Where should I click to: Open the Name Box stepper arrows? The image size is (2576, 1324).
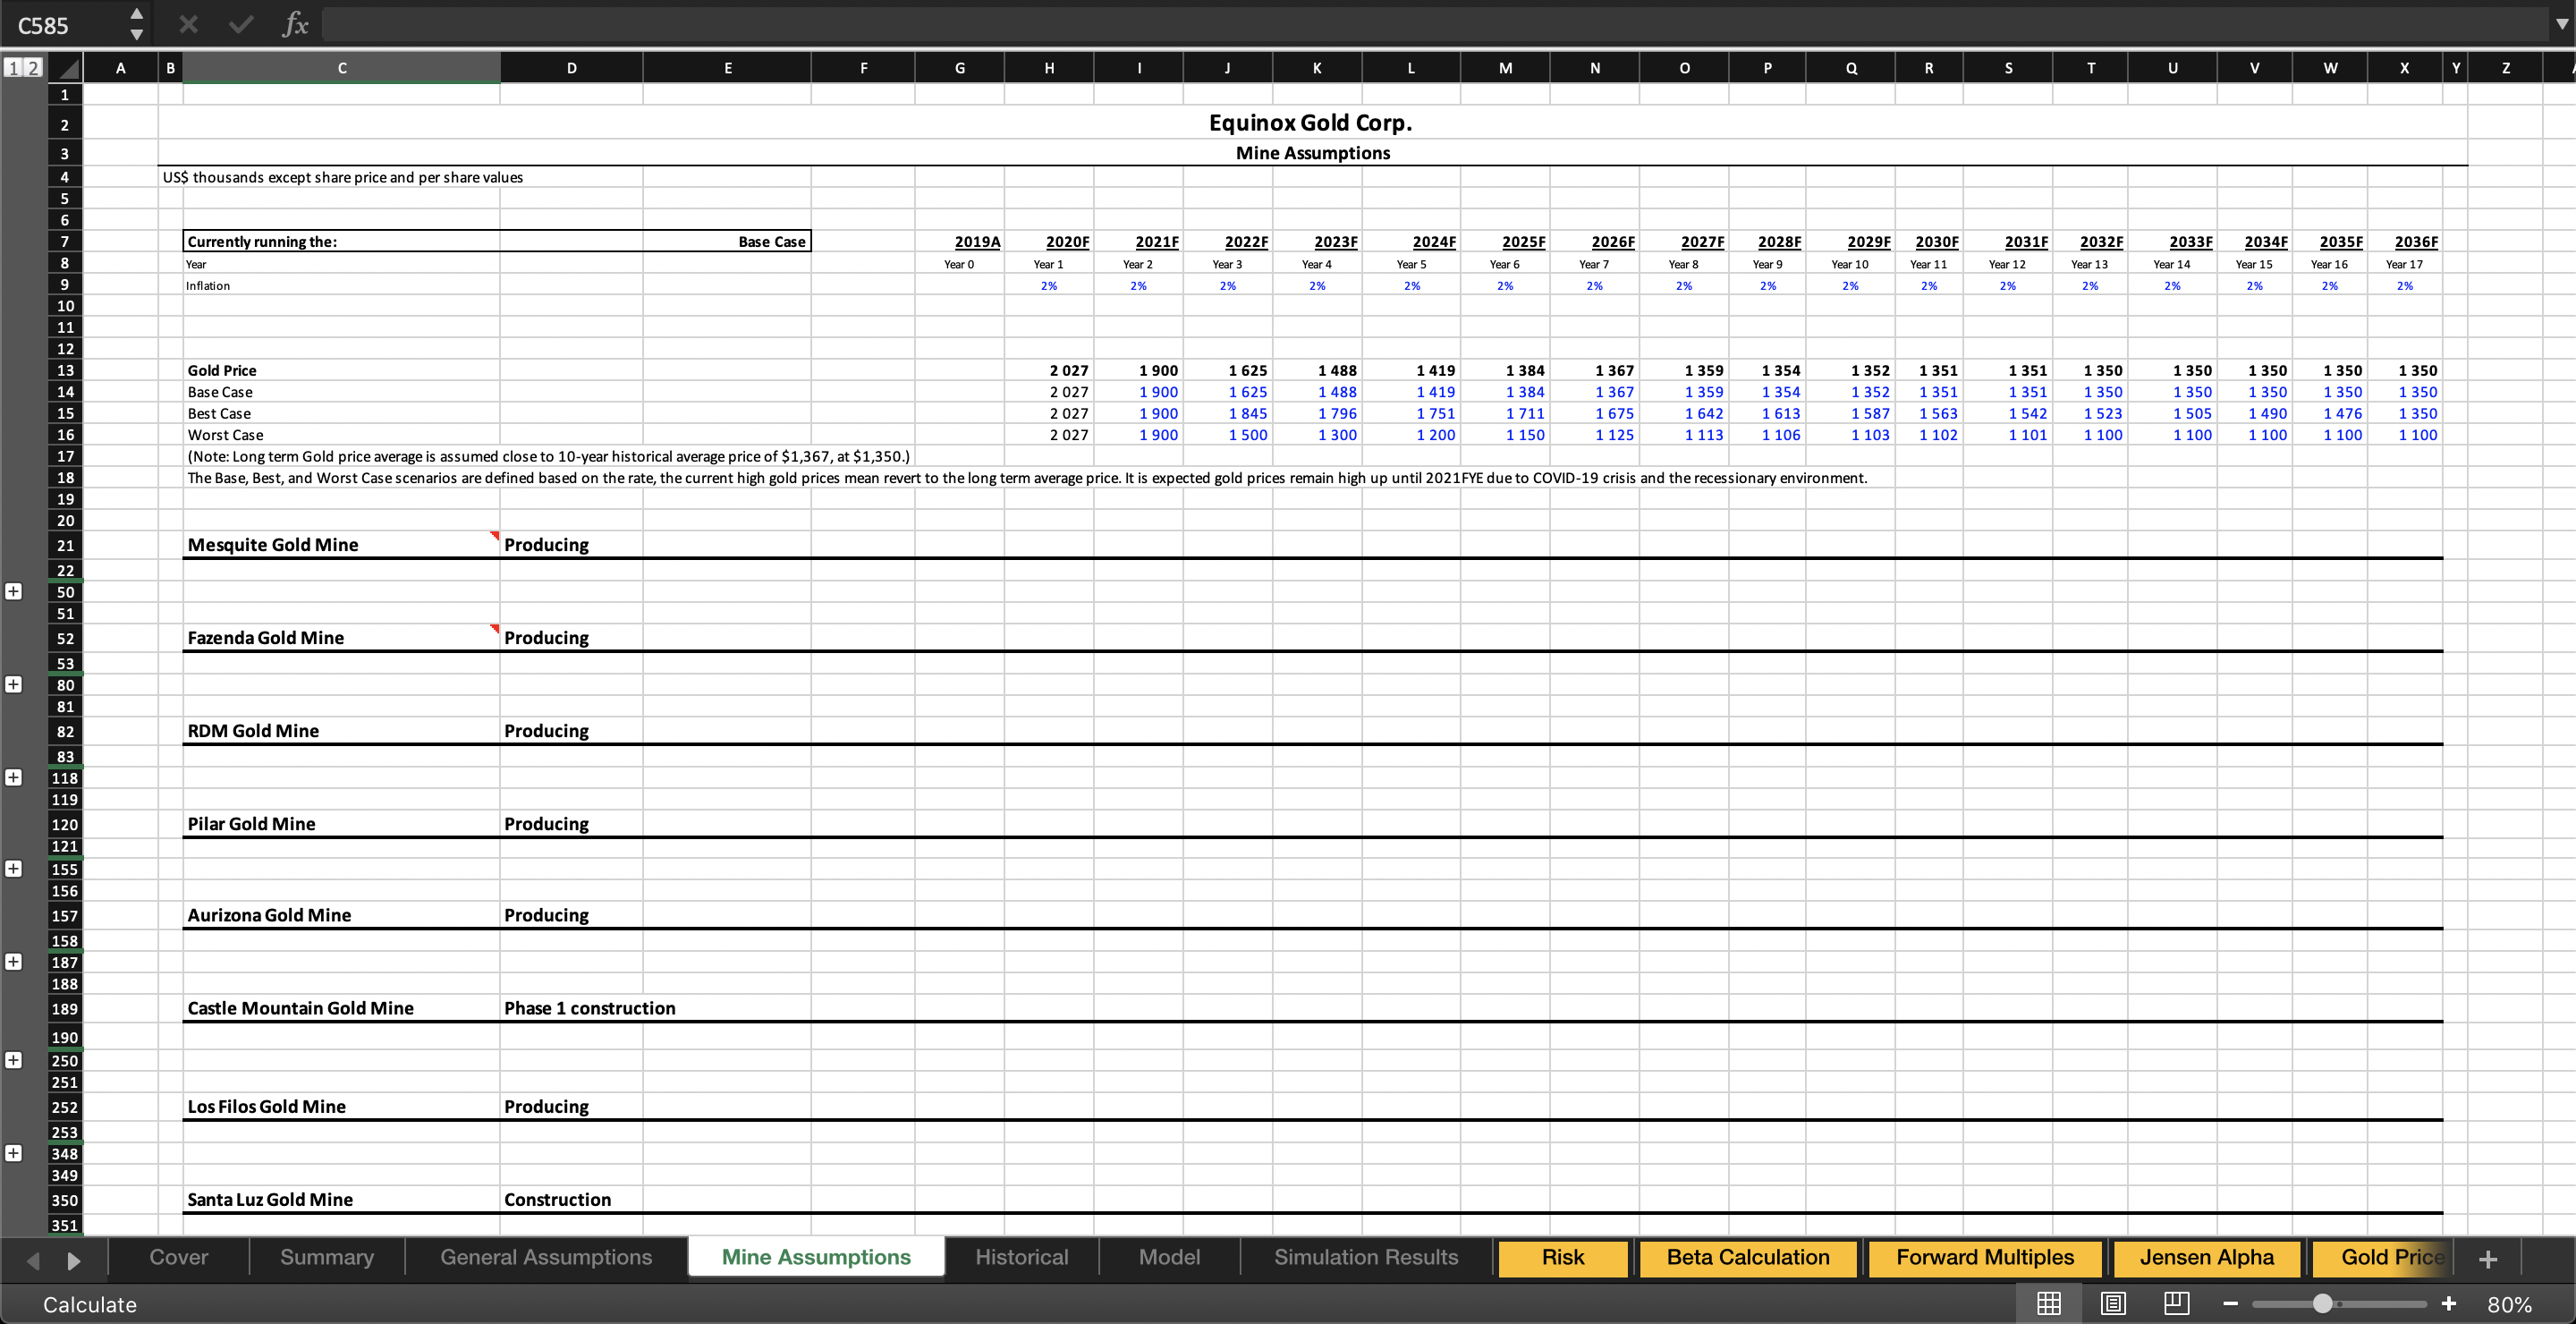[x=137, y=25]
